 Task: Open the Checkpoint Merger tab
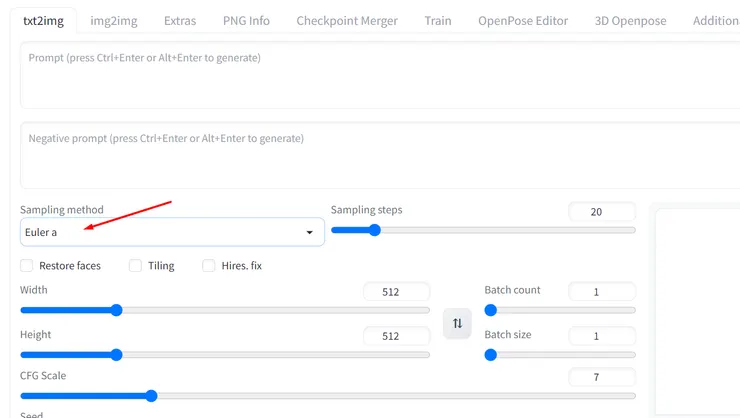tap(347, 20)
